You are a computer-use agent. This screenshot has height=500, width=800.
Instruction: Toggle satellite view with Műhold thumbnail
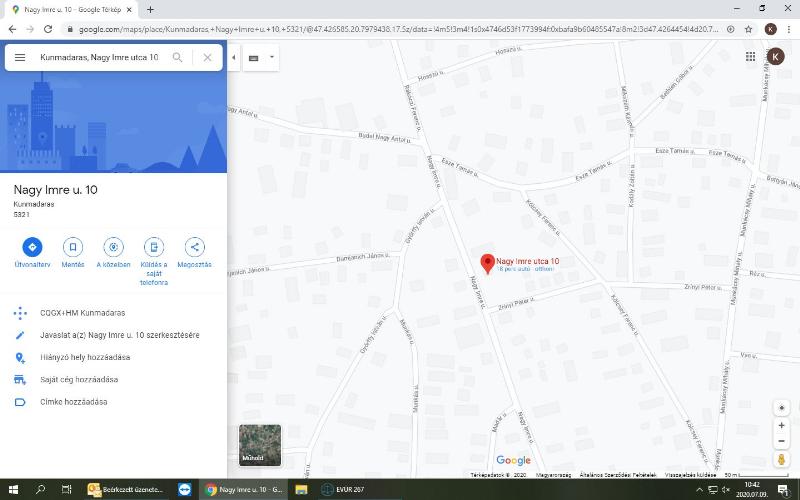tap(259, 445)
